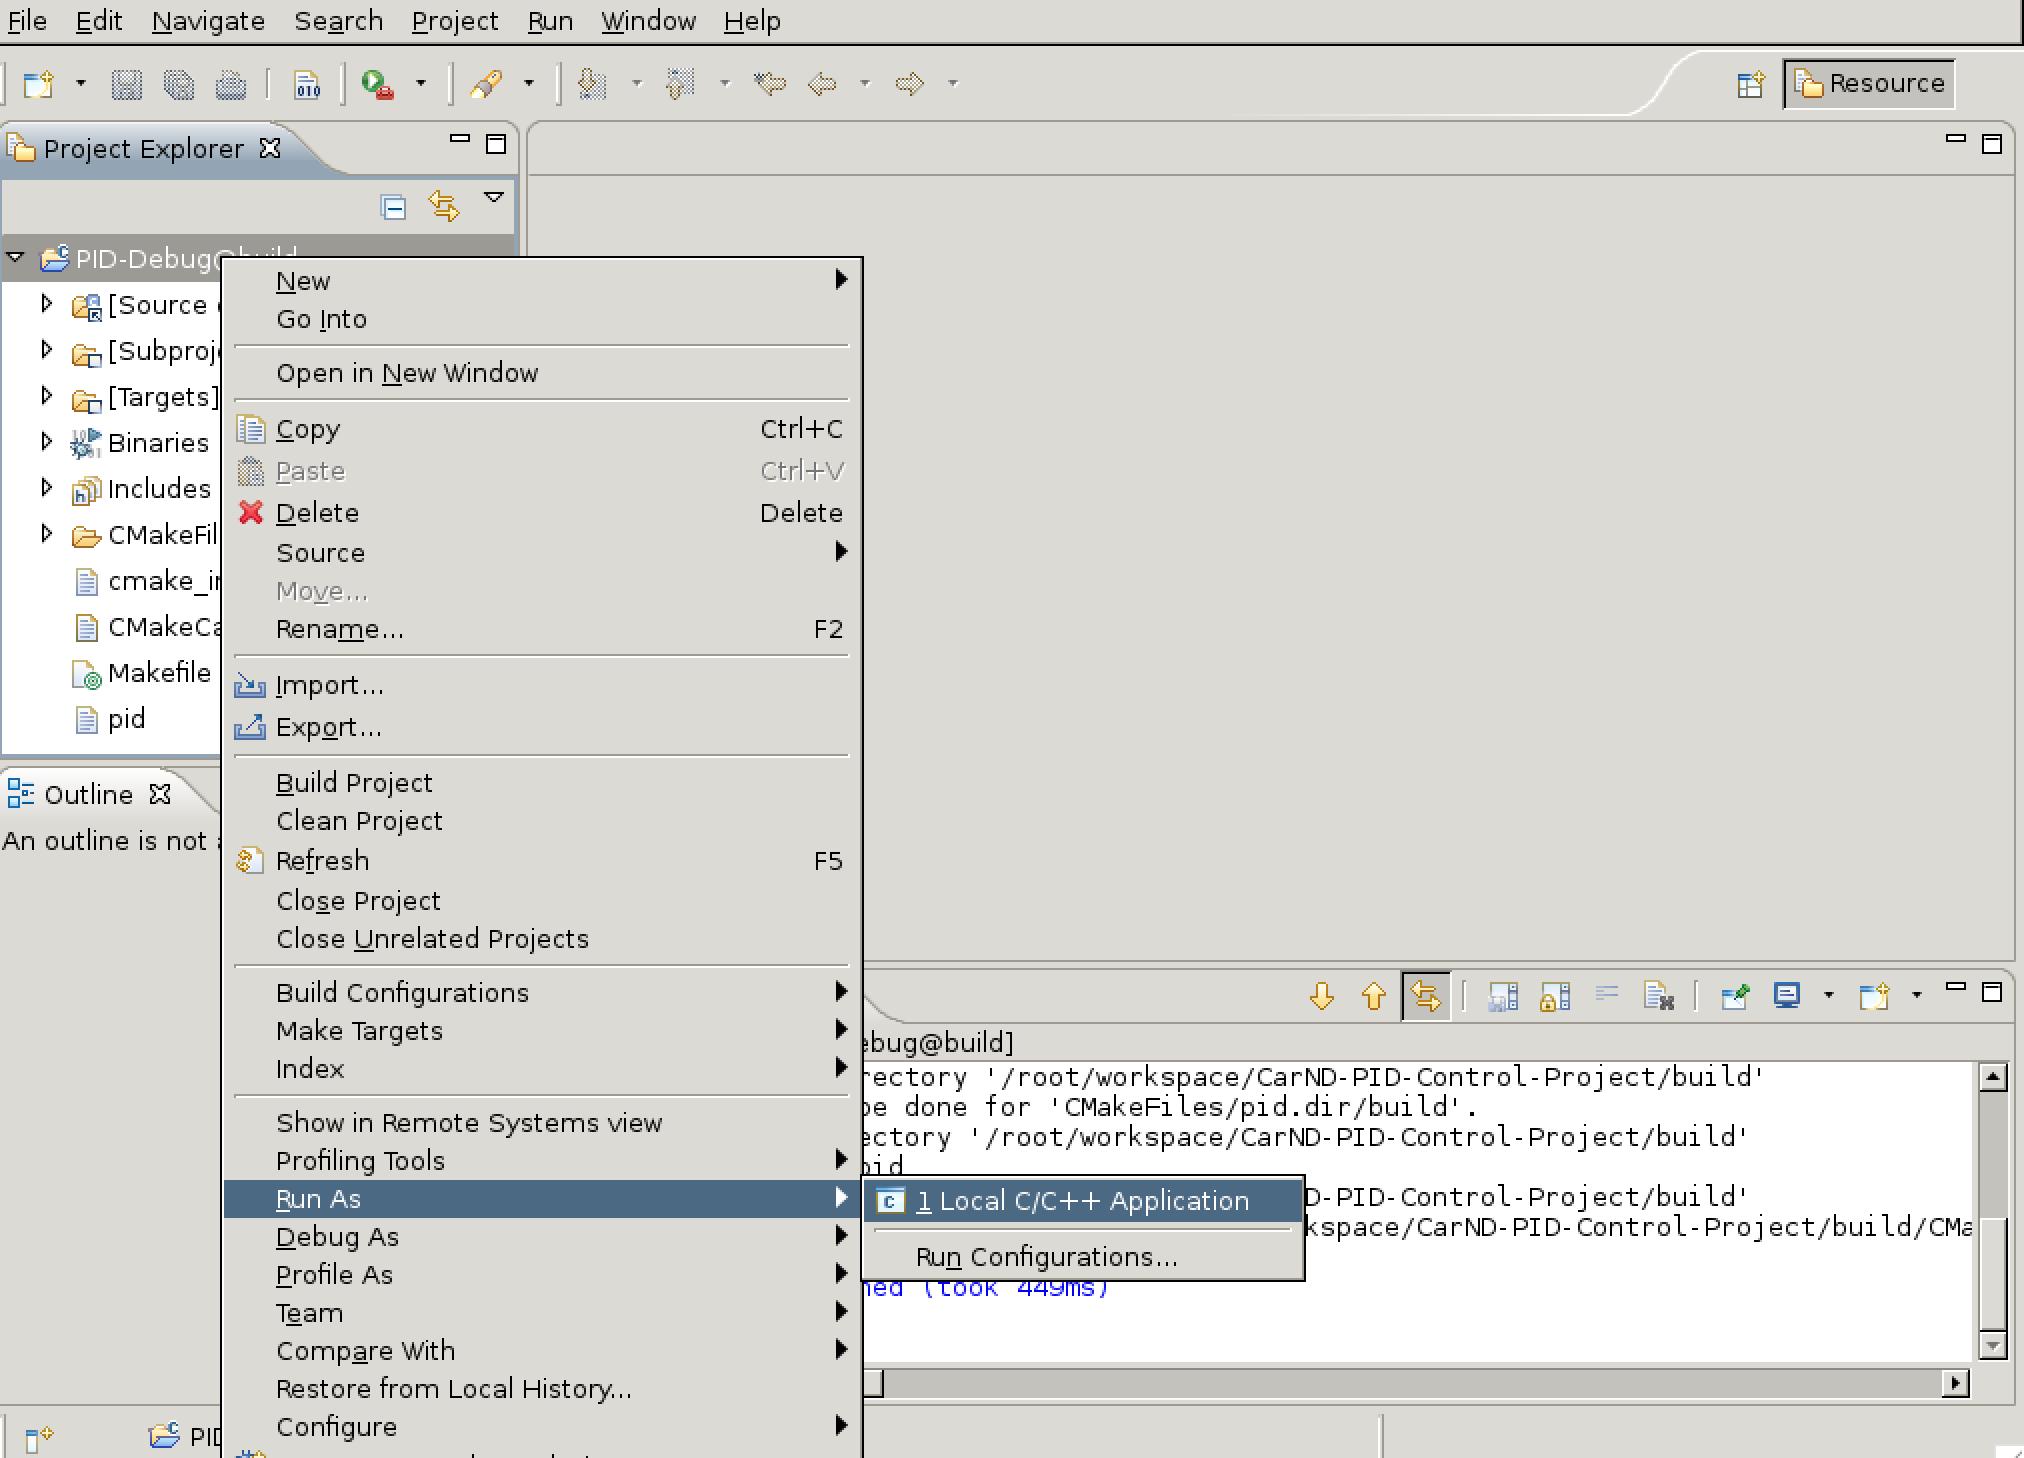Click the console vertical scrollbar down arrow

(1992, 1346)
